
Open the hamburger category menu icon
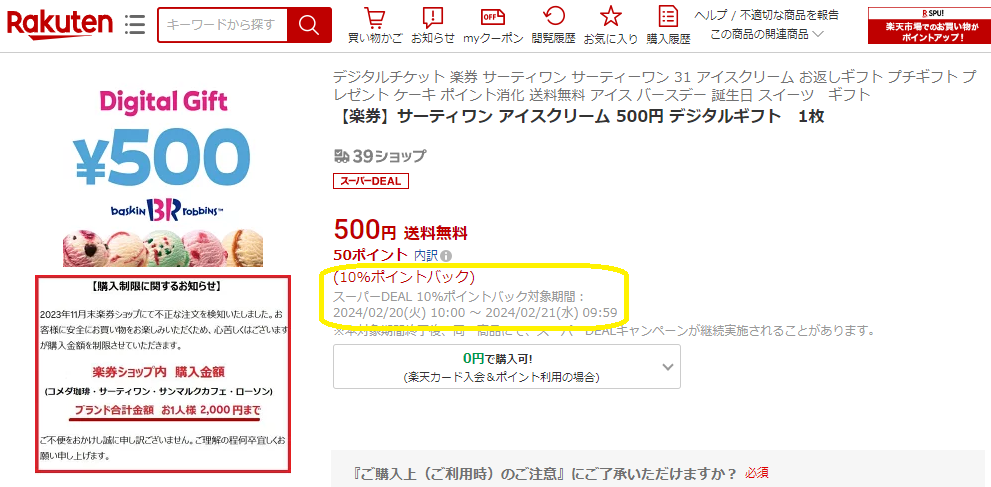tap(135, 25)
